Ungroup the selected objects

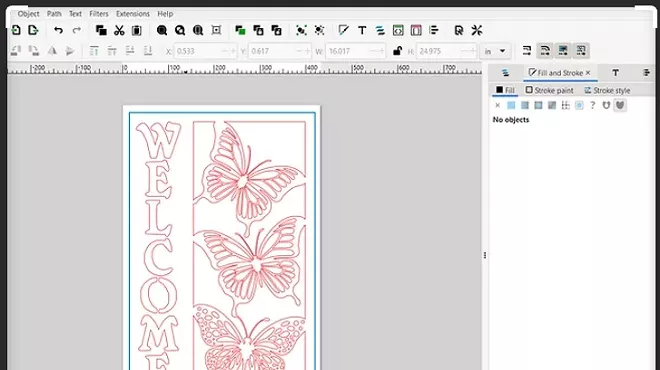(x=319, y=30)
